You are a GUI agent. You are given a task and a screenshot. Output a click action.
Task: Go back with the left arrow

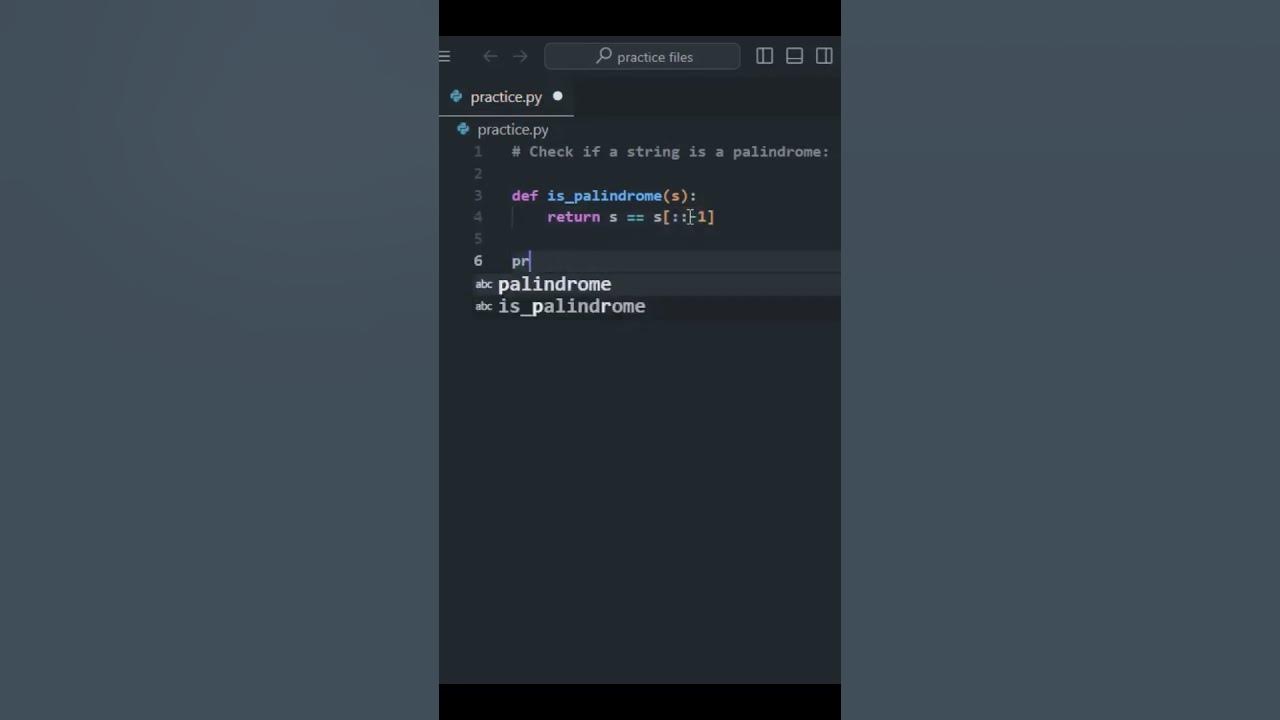490,57
